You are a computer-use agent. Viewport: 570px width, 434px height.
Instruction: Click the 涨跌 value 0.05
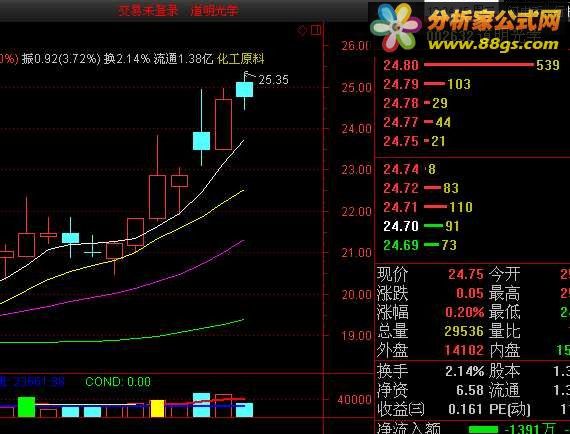tap(470, 293)
